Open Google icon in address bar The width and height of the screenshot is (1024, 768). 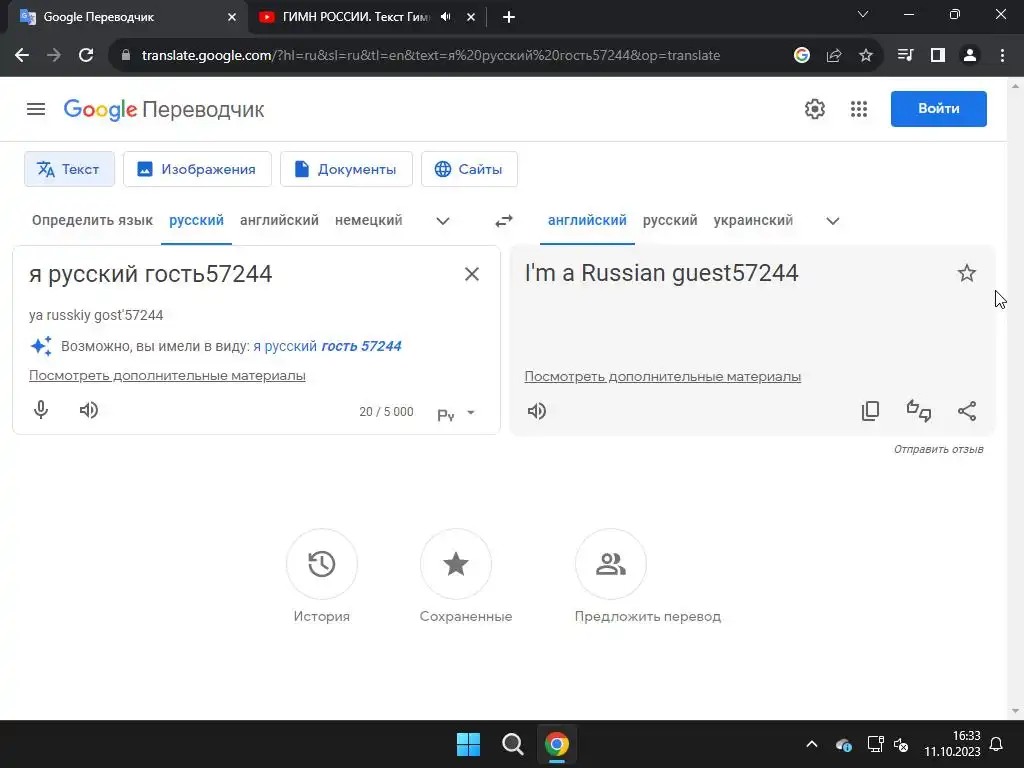click(802, 56)
